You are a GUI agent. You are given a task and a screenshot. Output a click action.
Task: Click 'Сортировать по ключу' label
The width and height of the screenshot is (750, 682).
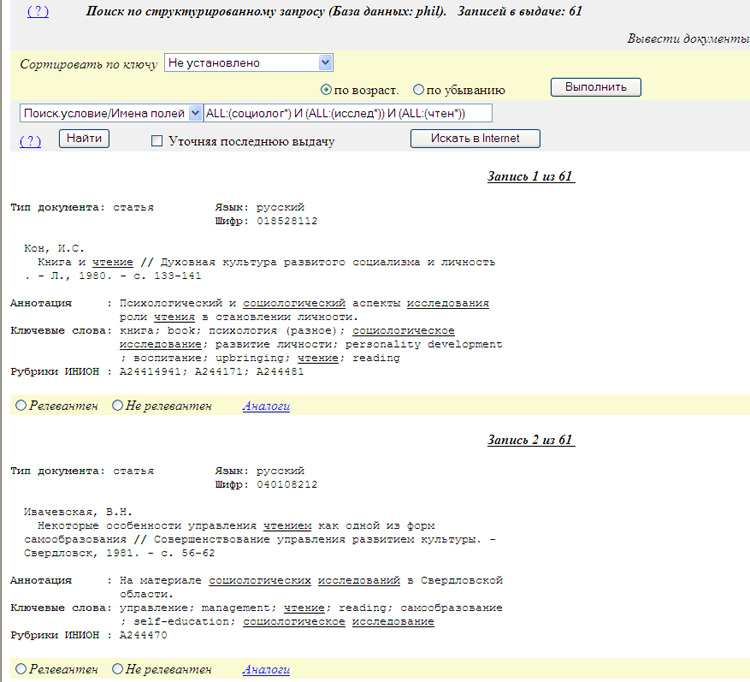tap(88, 64)
